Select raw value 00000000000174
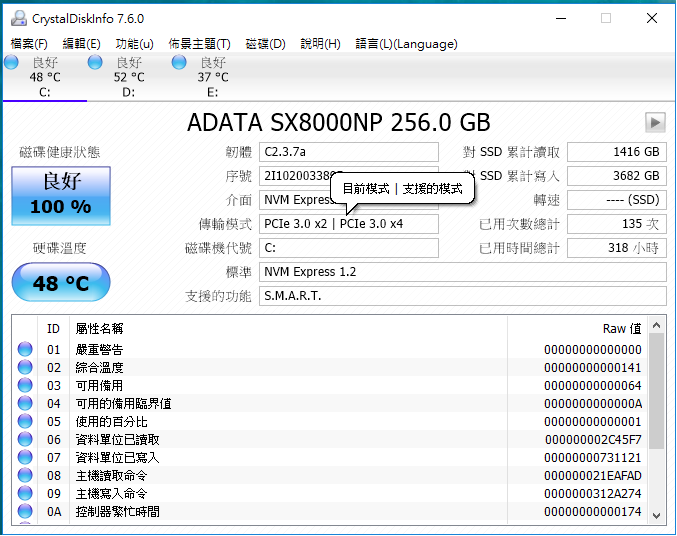The image size is (677, 536). [x=593, y=511]
